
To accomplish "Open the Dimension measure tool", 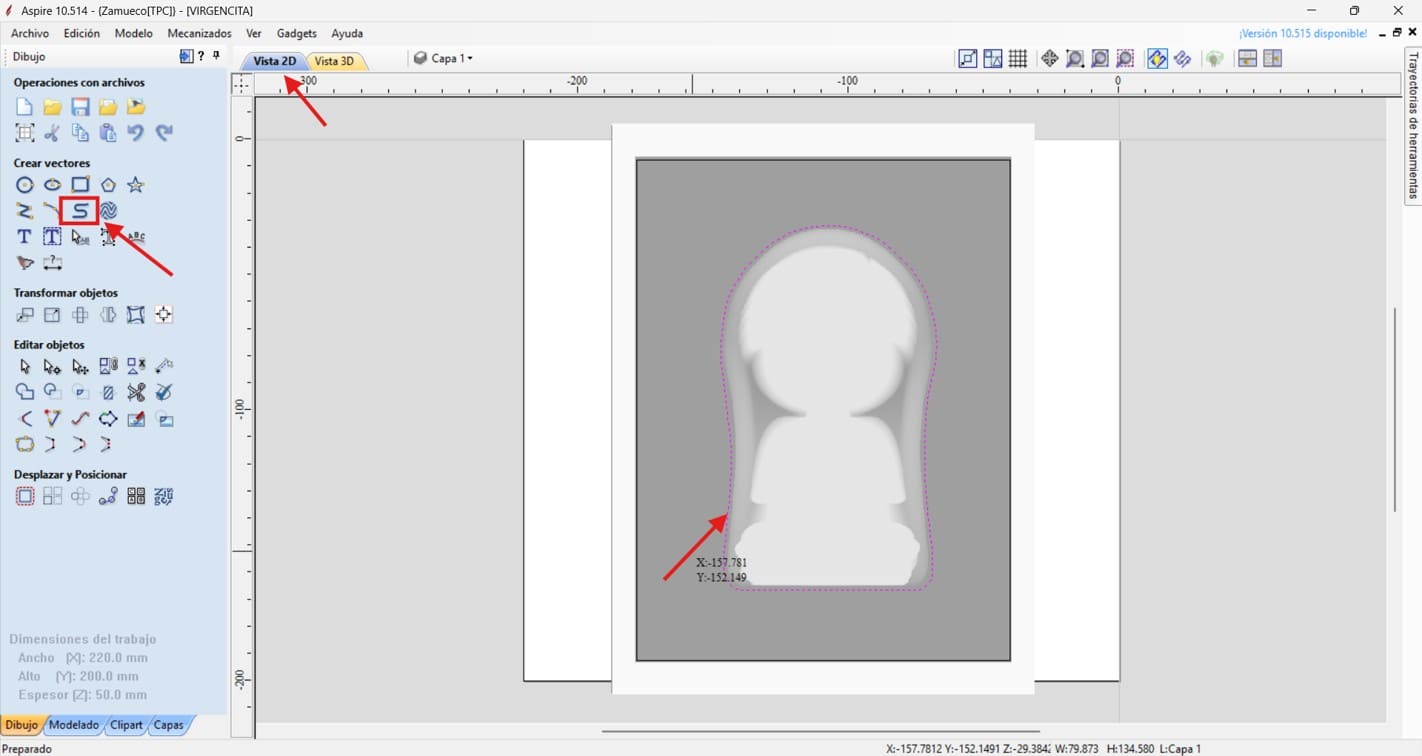I will coord(52,263).
